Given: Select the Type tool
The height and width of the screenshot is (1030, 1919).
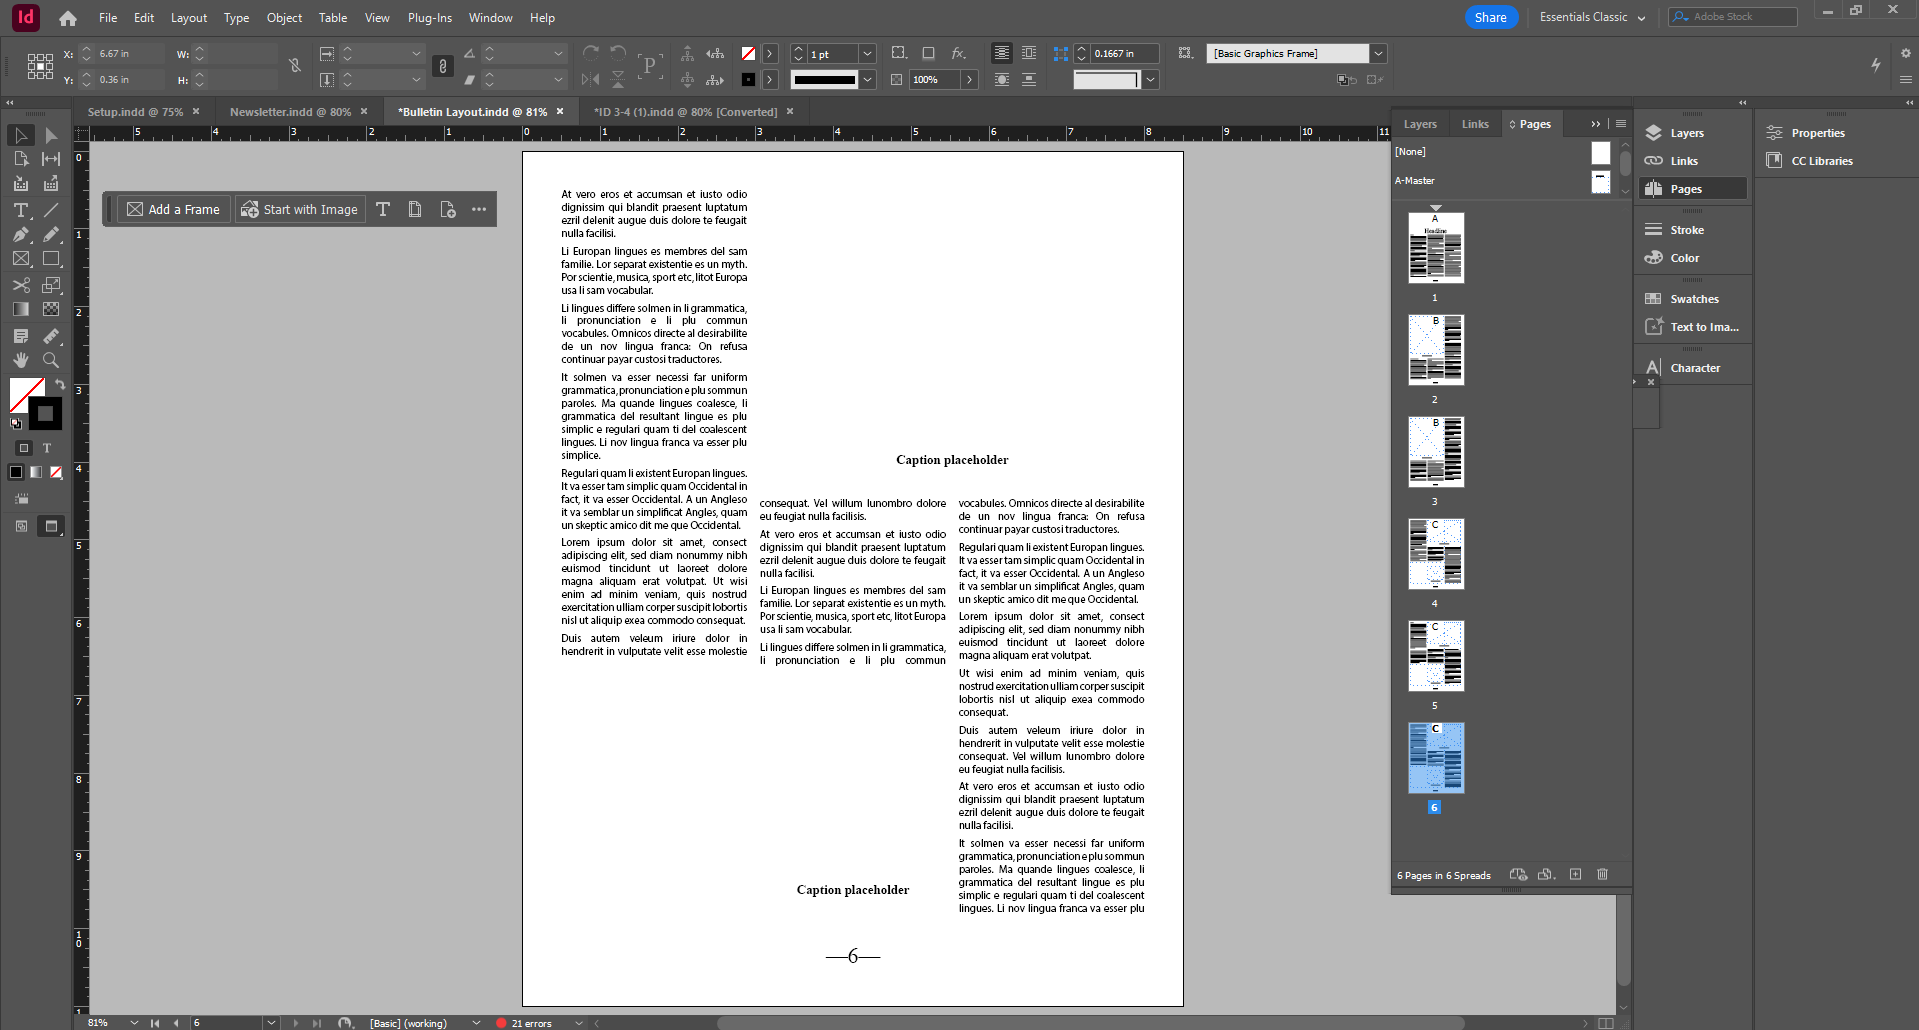Looking at the screenshot, I should [20, 211].
